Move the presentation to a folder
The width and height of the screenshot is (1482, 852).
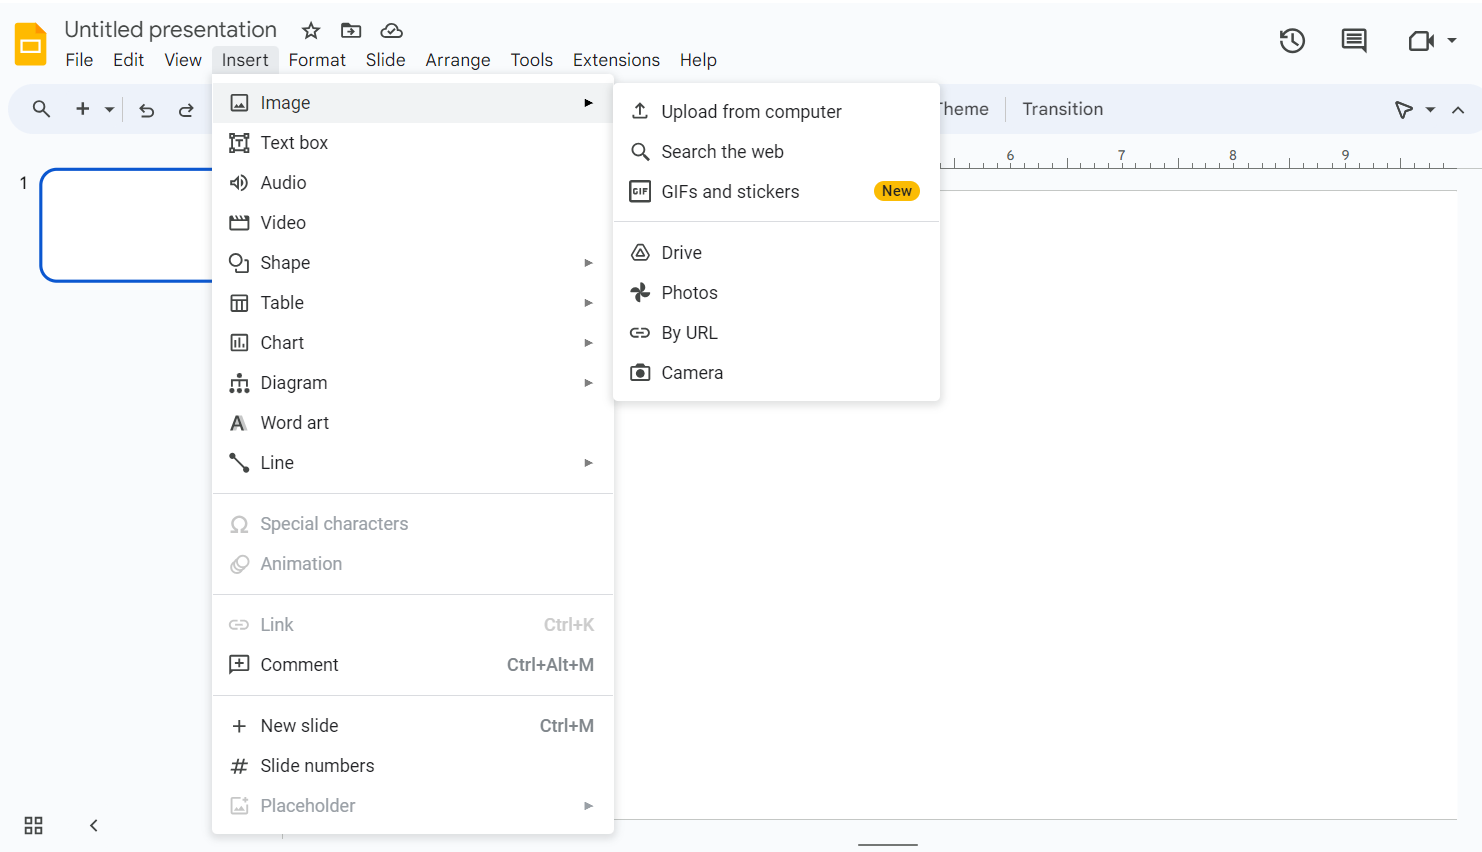click(x=350, y=31)
